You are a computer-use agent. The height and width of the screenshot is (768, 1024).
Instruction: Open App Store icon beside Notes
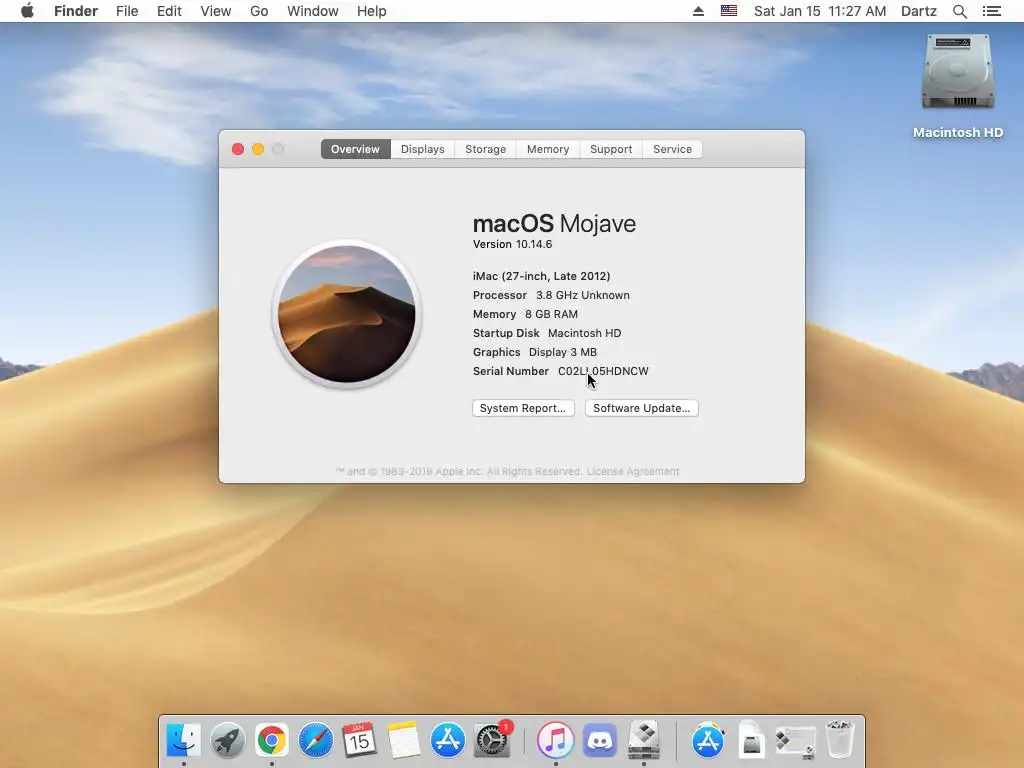pos(447,740)
